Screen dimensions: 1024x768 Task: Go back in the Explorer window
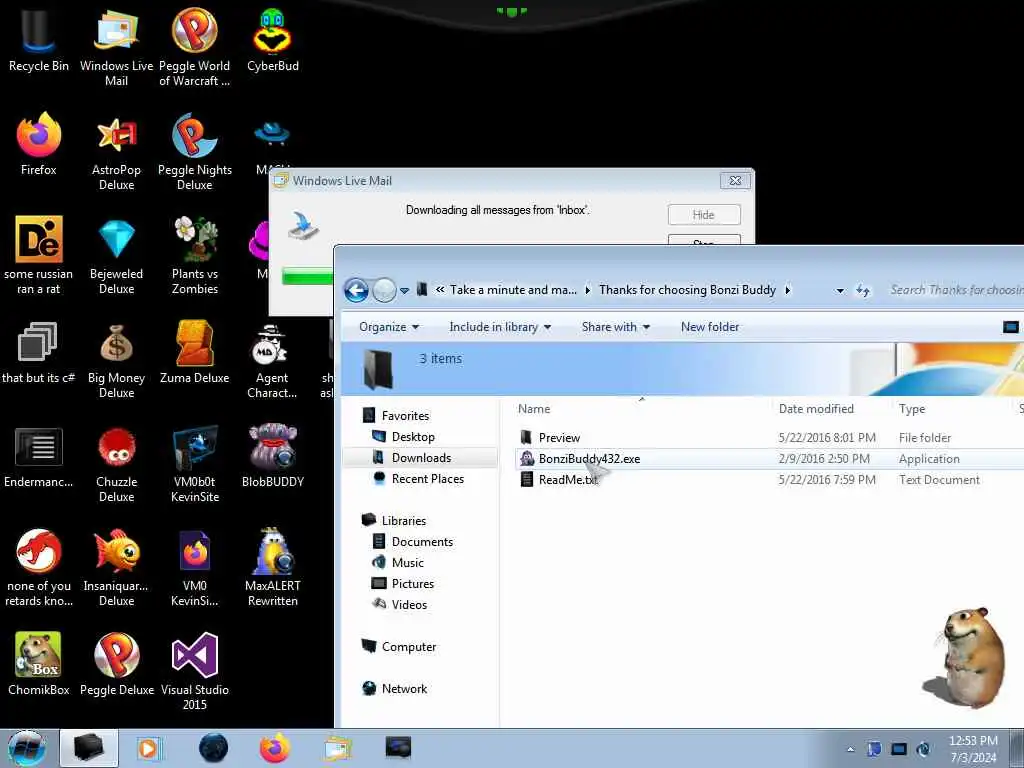click(x=357, y=290)
